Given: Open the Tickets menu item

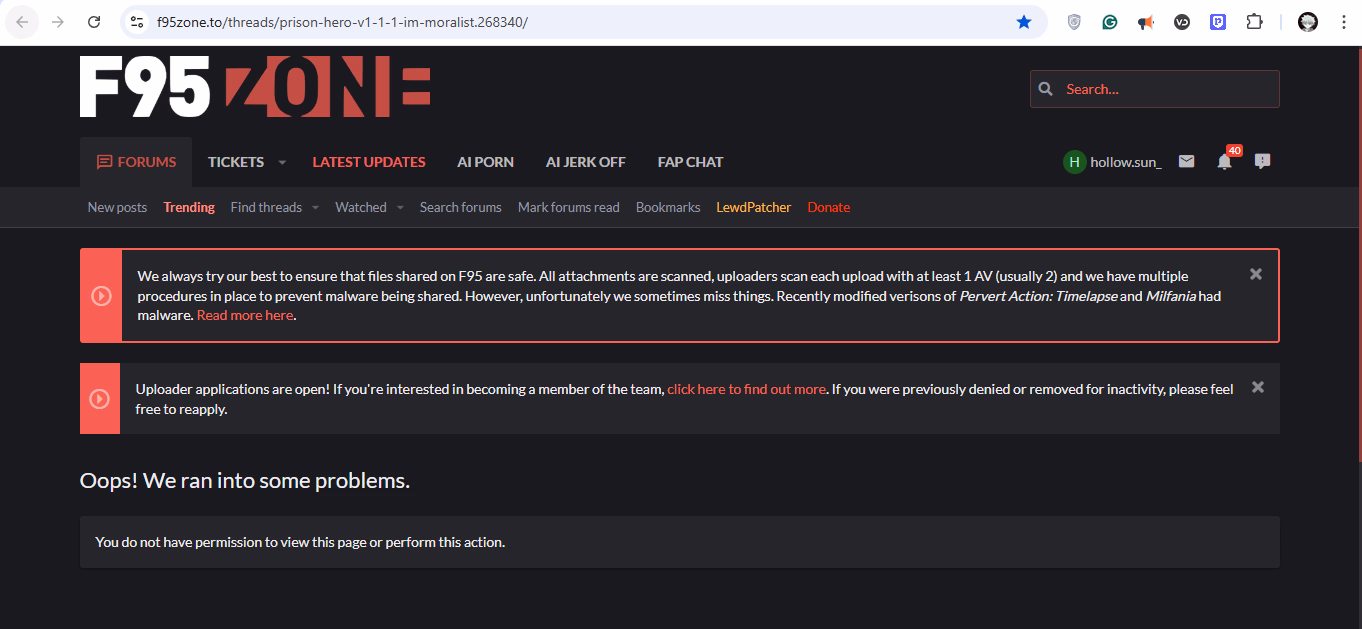Looking at the screenshot, I should (x=236, y=162).
